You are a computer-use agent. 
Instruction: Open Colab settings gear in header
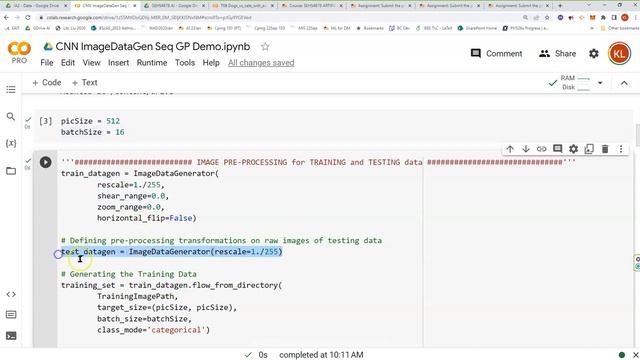click(594, 53)
